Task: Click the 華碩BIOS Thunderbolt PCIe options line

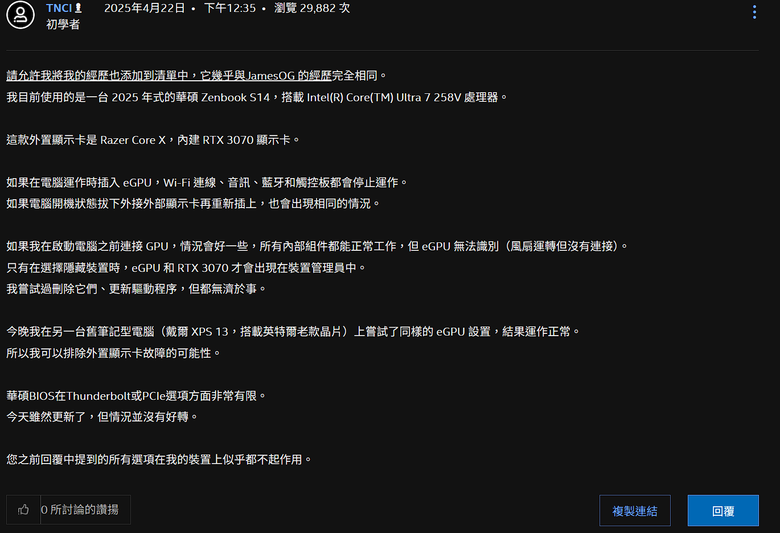Action: tap(136, 396)
